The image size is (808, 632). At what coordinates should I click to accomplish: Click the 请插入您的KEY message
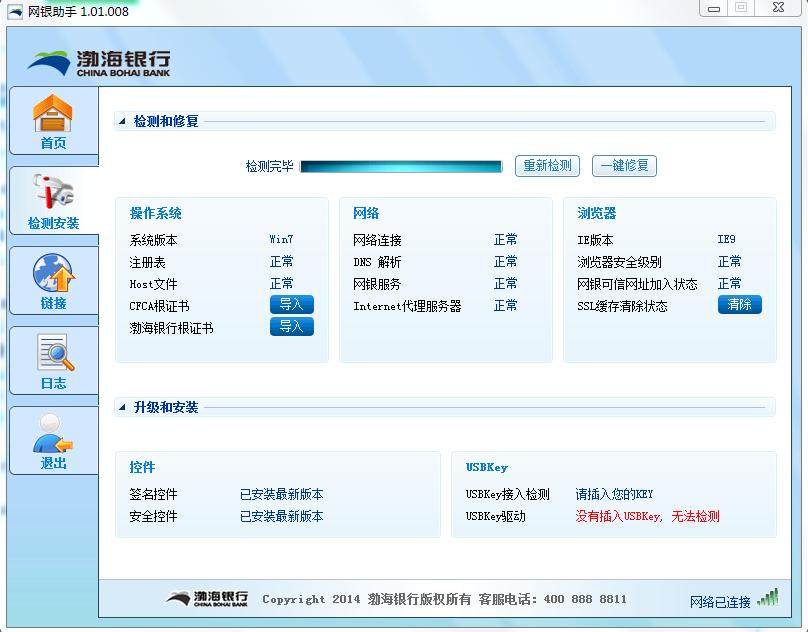(614, 494)
